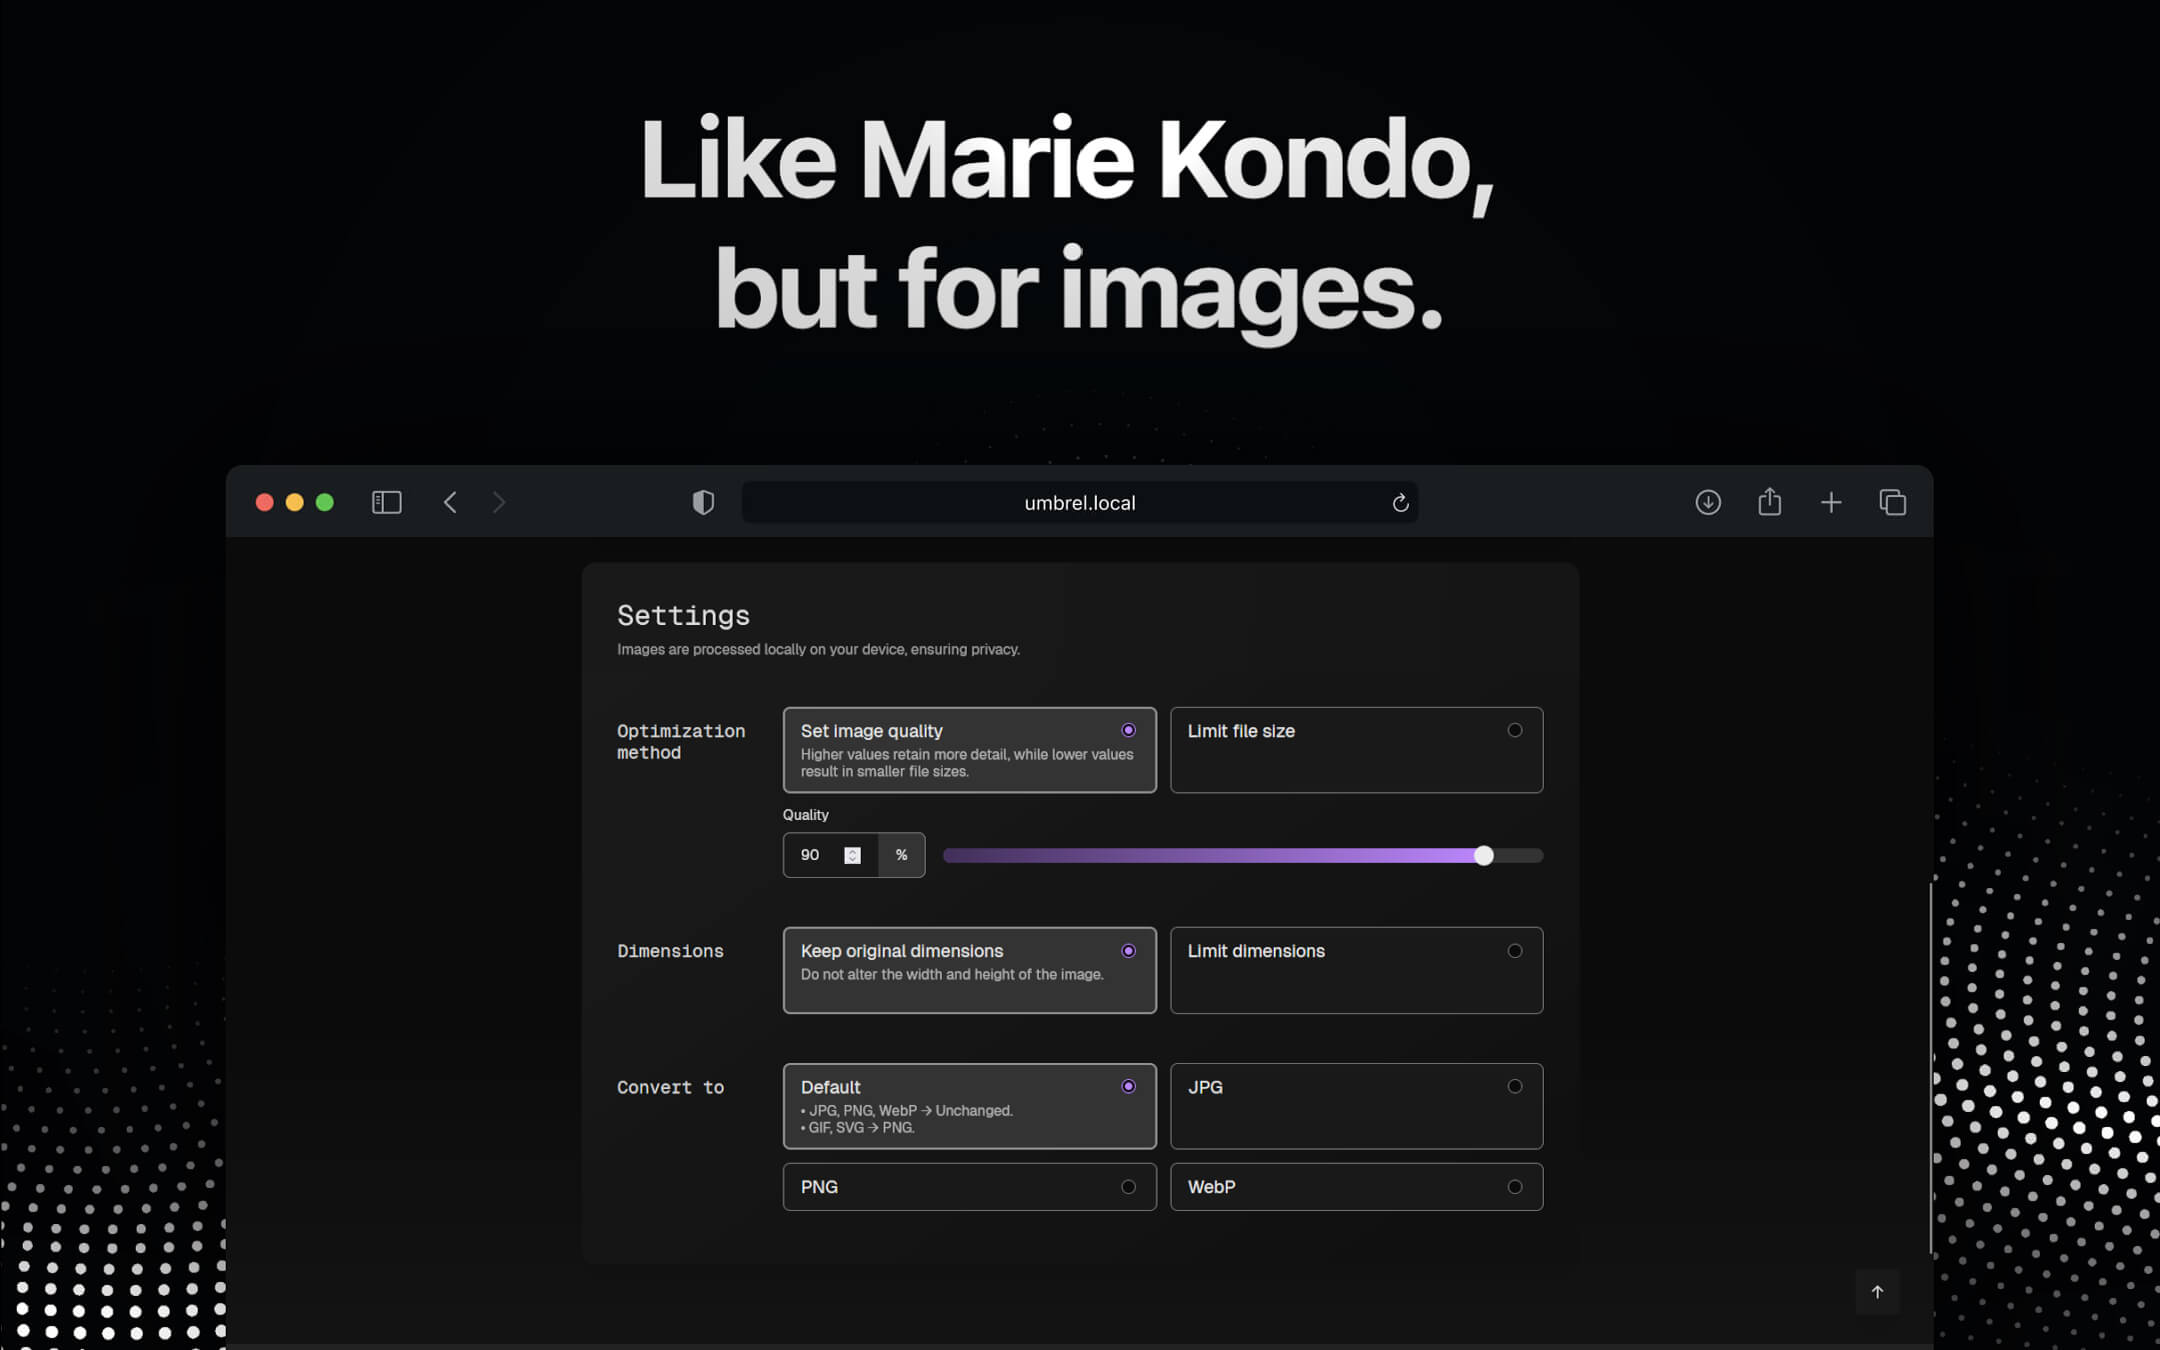Open the downloads list
The width and height of the screenshot is (2160, 1350).
[1709, 502]
